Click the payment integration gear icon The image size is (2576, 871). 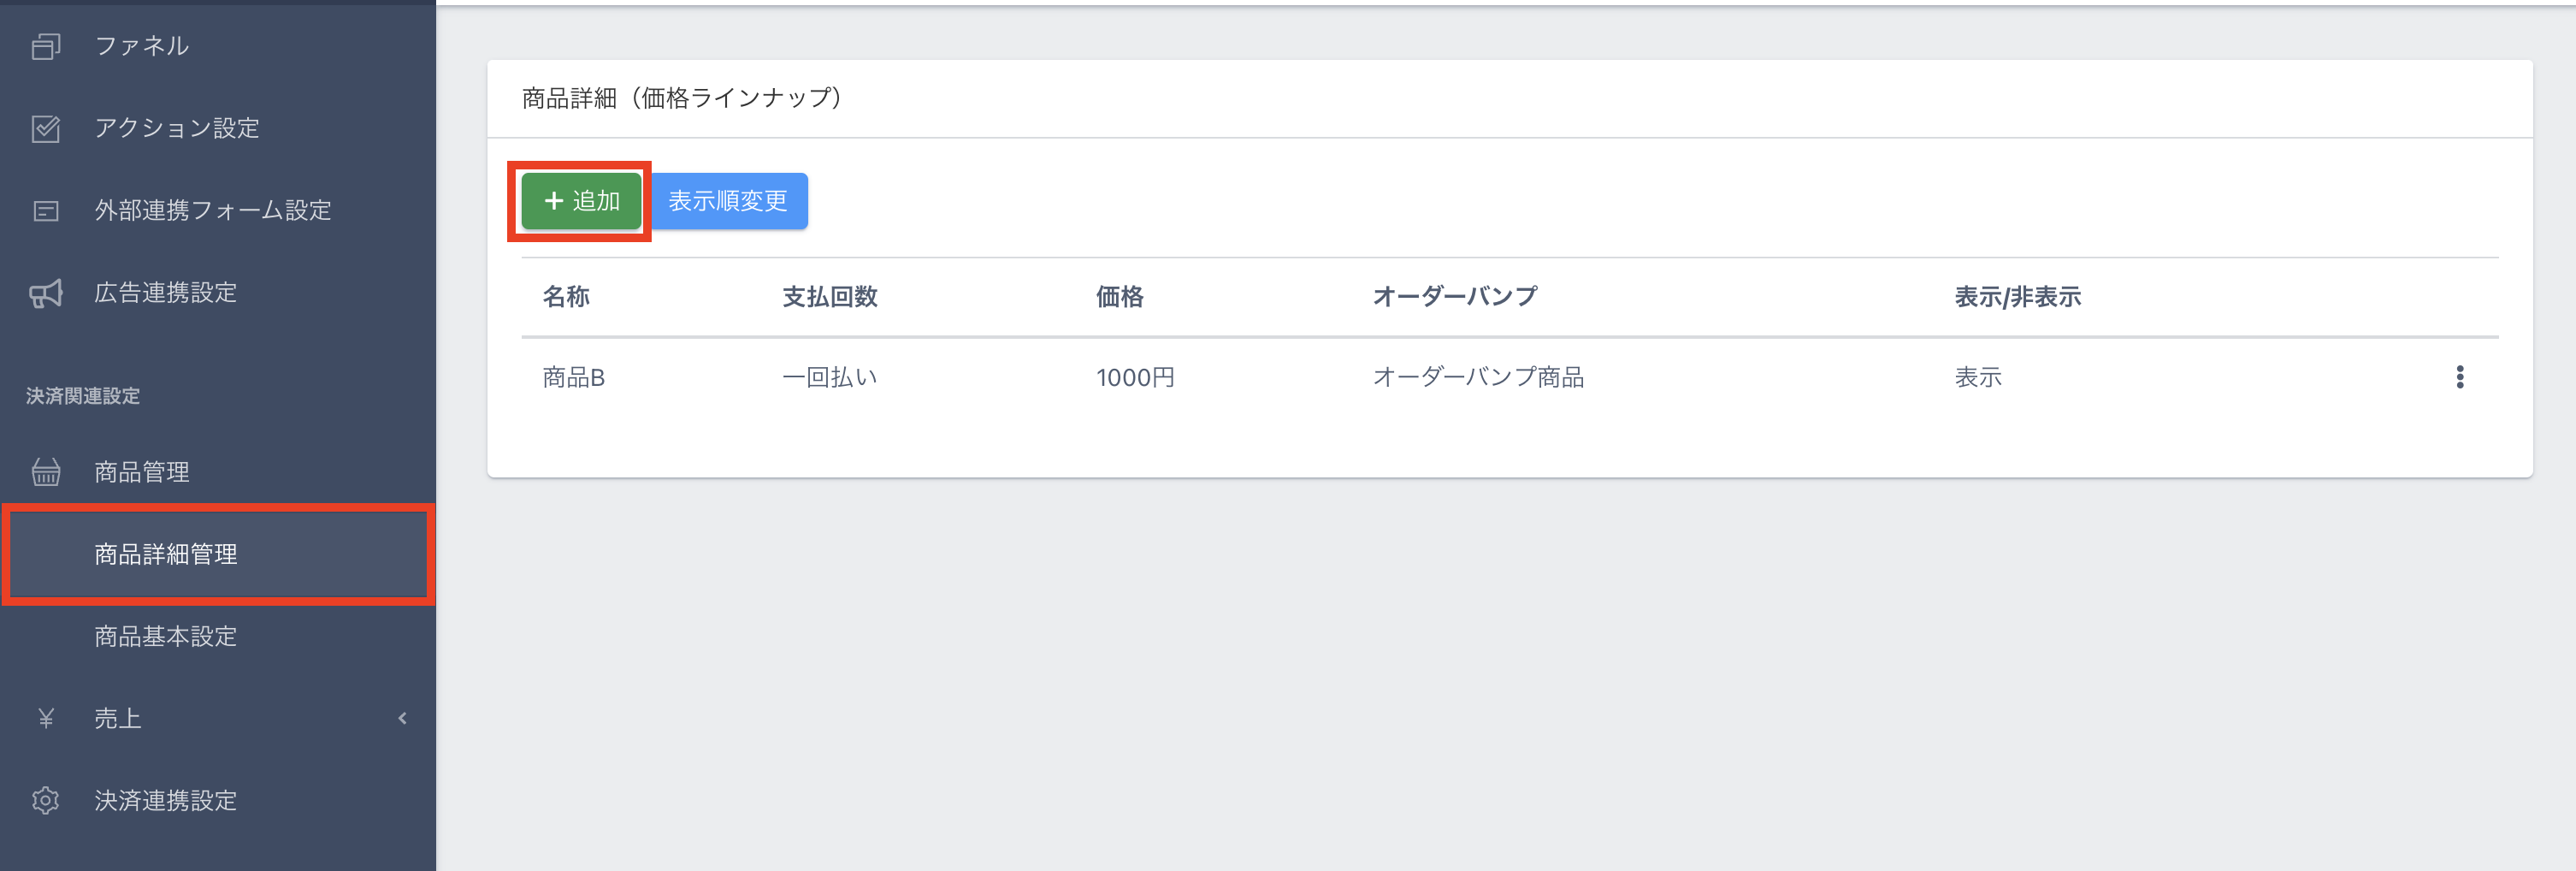click(46, 800)
